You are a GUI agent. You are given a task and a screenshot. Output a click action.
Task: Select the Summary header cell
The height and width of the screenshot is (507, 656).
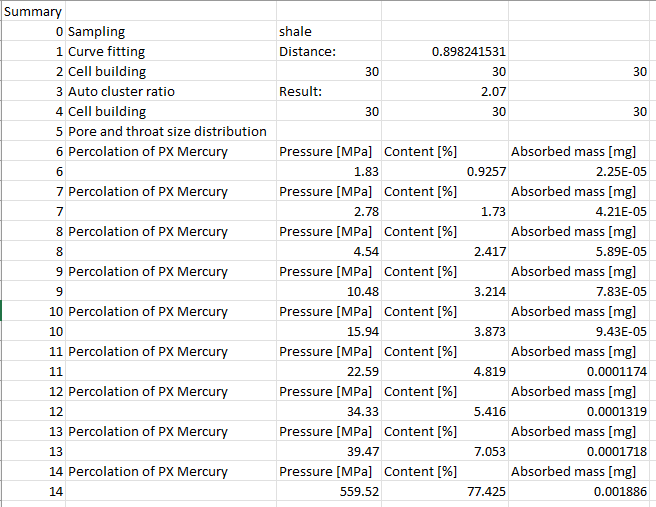[x=33, y=12]
